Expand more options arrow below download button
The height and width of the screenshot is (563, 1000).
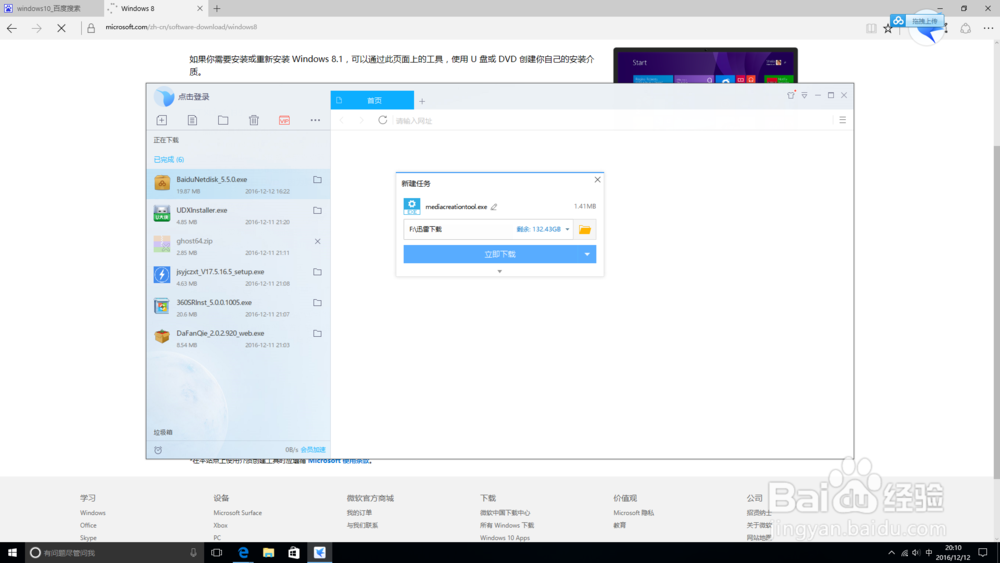[499, 272]
